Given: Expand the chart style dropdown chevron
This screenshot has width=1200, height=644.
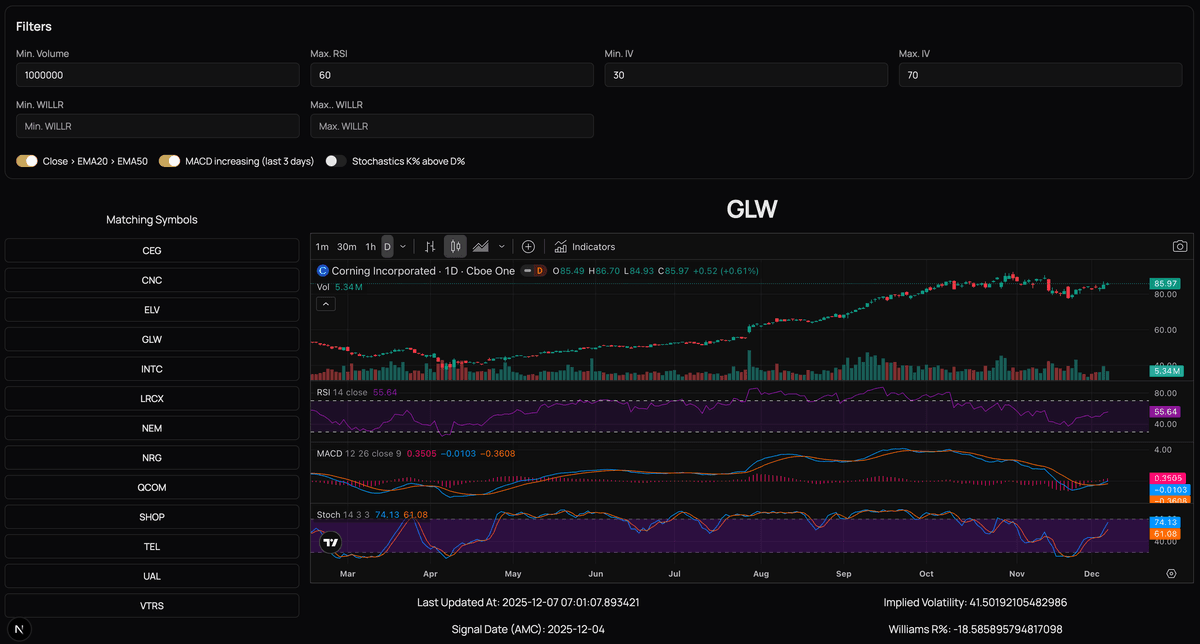Looking at the screenshot, I should 501,246.
